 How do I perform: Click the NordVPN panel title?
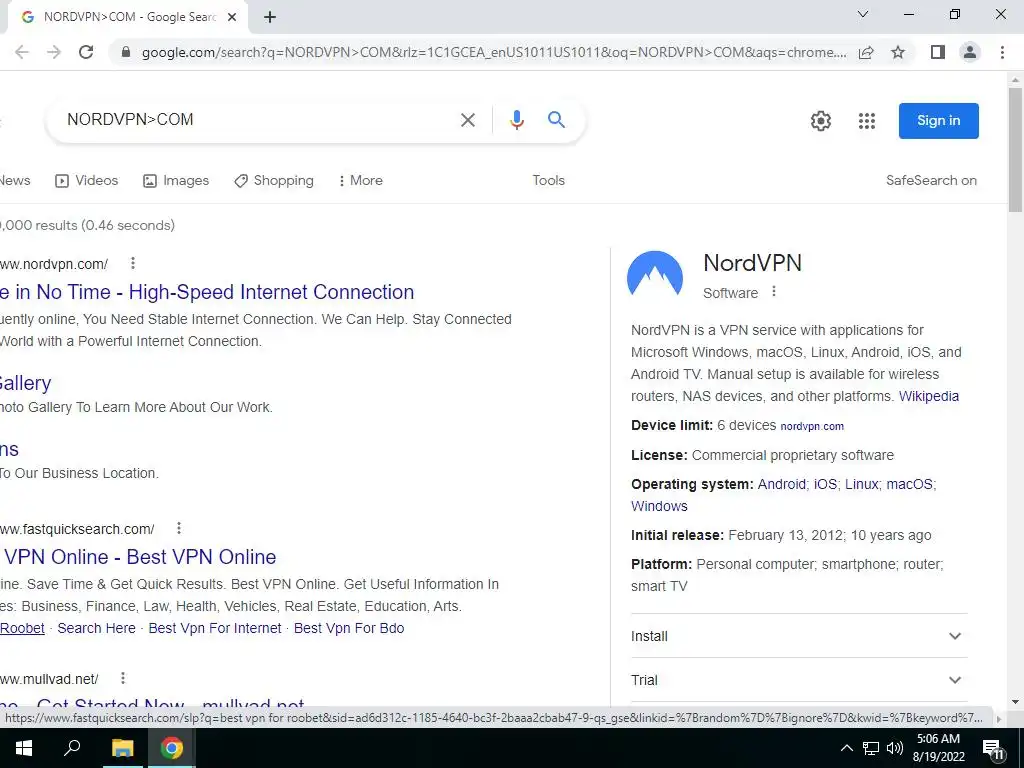click(x=752, y=263)
